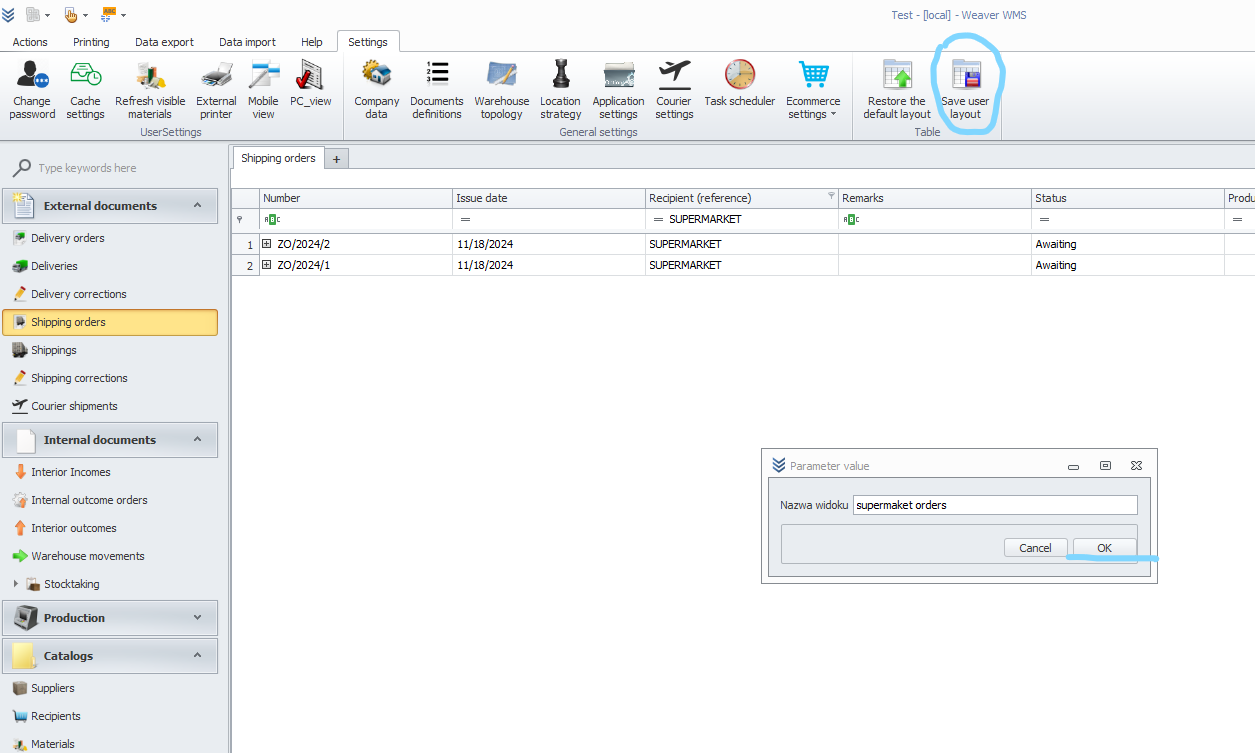Collapse the External documents section
1255x753 pixels.
pyautogui.click(x=197, y=205)
